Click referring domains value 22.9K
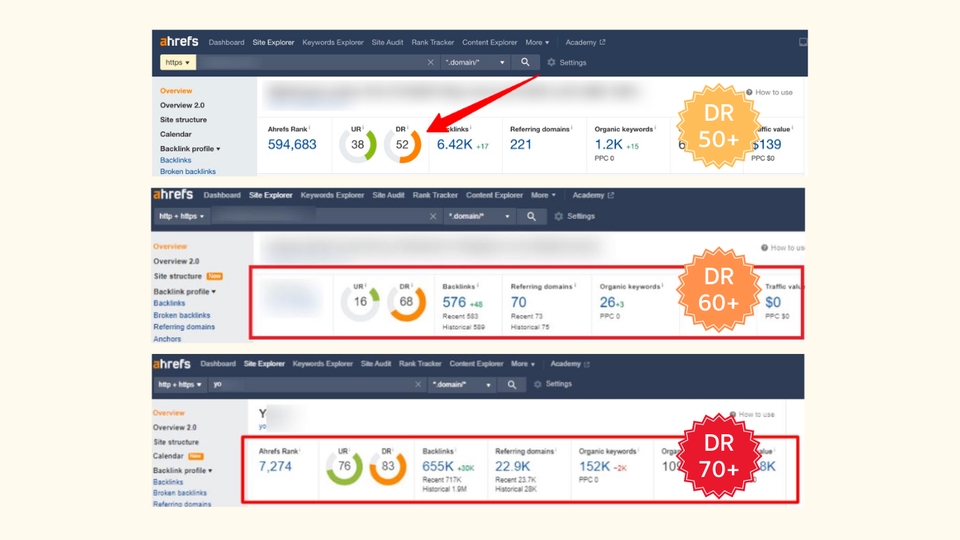 pos(512,467)
